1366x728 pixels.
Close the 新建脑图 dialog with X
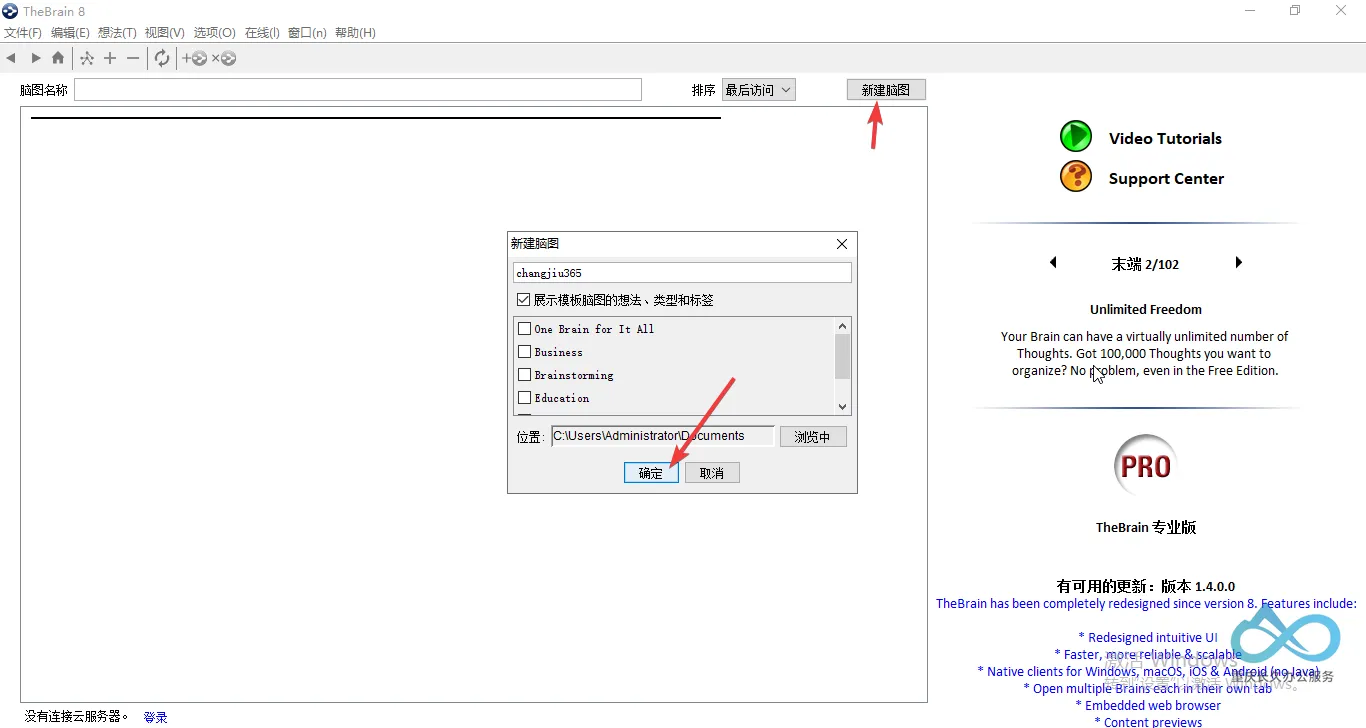[x=842, y=244]
